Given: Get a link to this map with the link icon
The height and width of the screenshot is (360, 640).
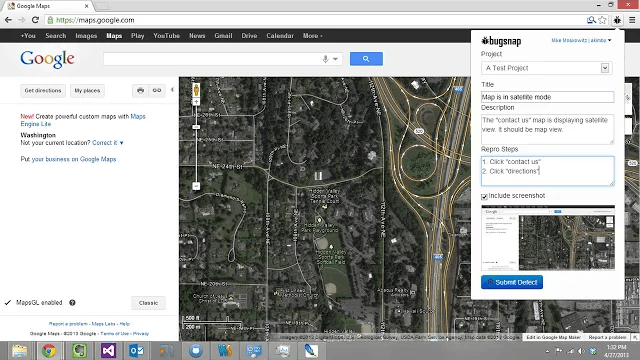Looking at the screenshot, I should tap(157, 91).
